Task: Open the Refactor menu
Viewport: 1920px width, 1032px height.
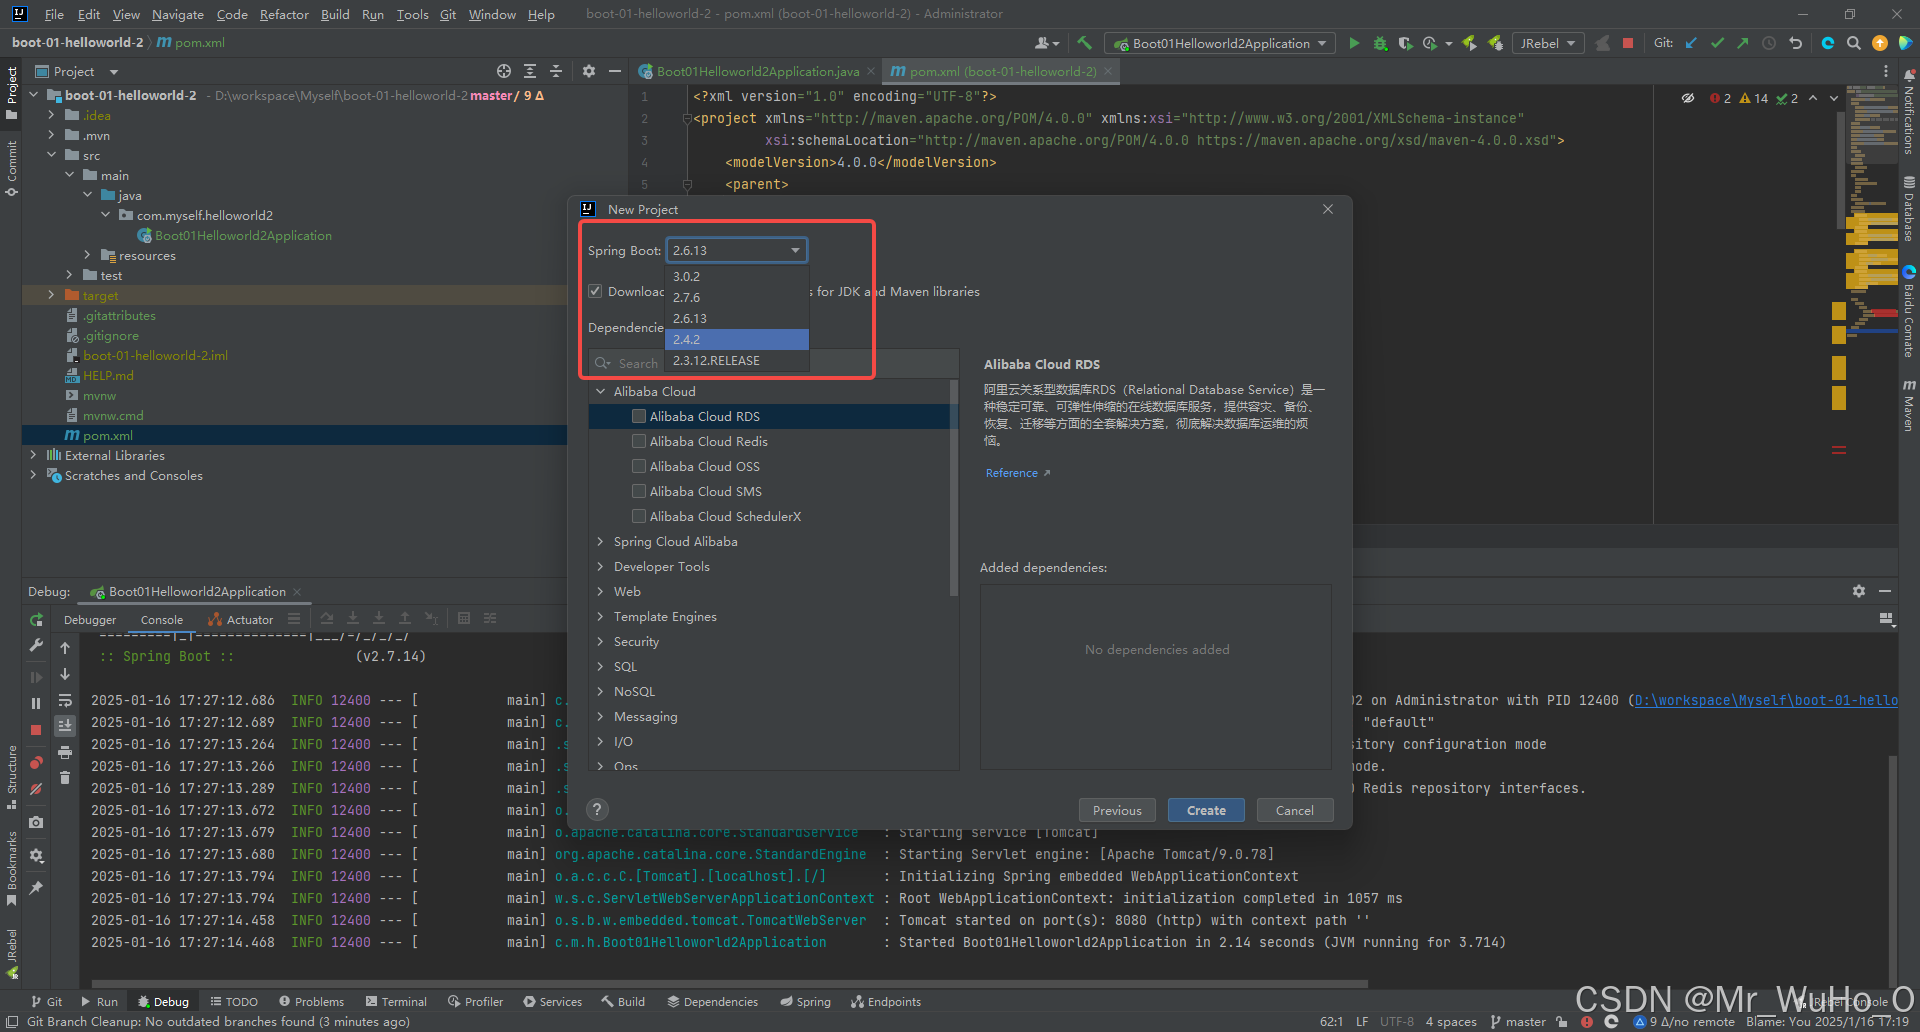Action: point(284,14)
